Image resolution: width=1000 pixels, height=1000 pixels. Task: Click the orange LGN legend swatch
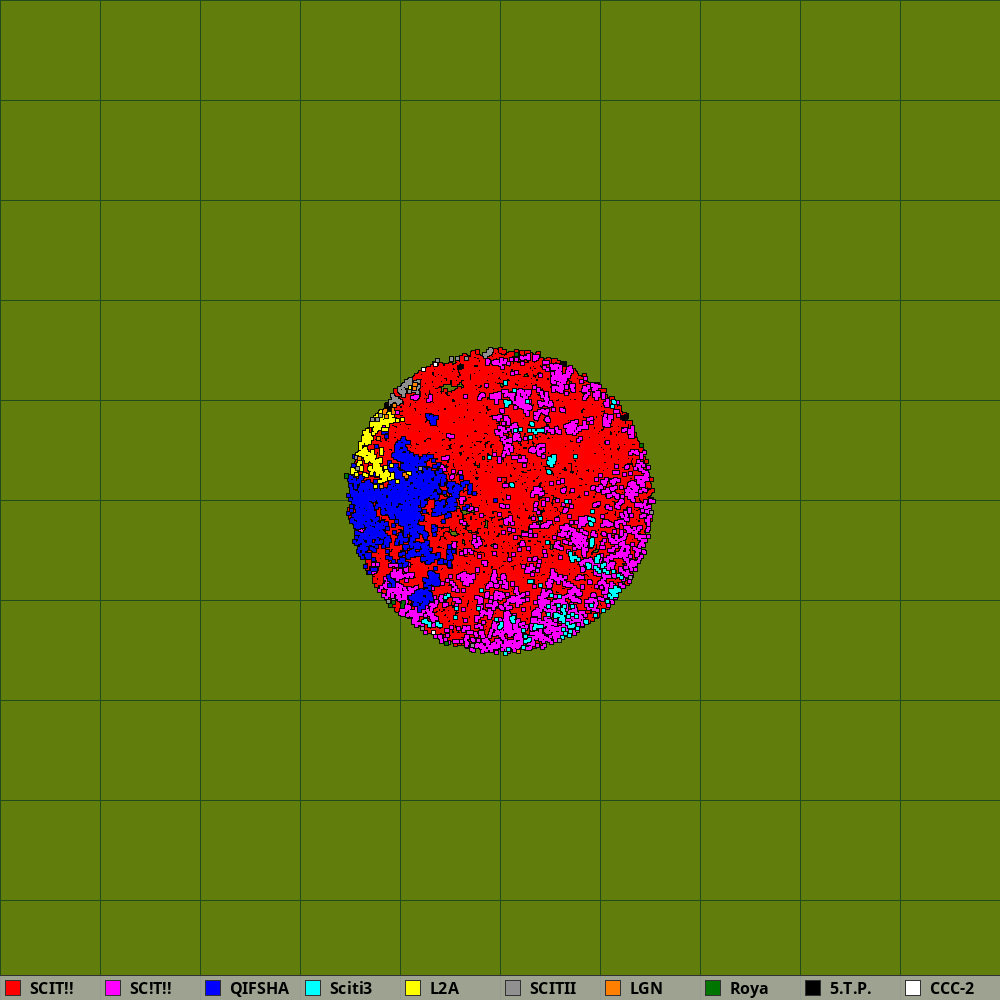(613, 988)
